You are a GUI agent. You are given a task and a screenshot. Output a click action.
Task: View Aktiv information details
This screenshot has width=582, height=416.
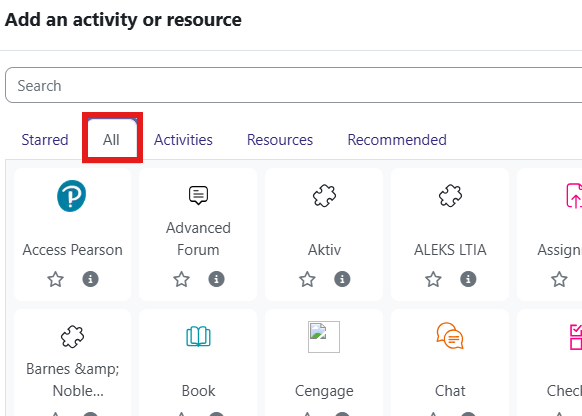pyautogui.click(x=342, y=279)
